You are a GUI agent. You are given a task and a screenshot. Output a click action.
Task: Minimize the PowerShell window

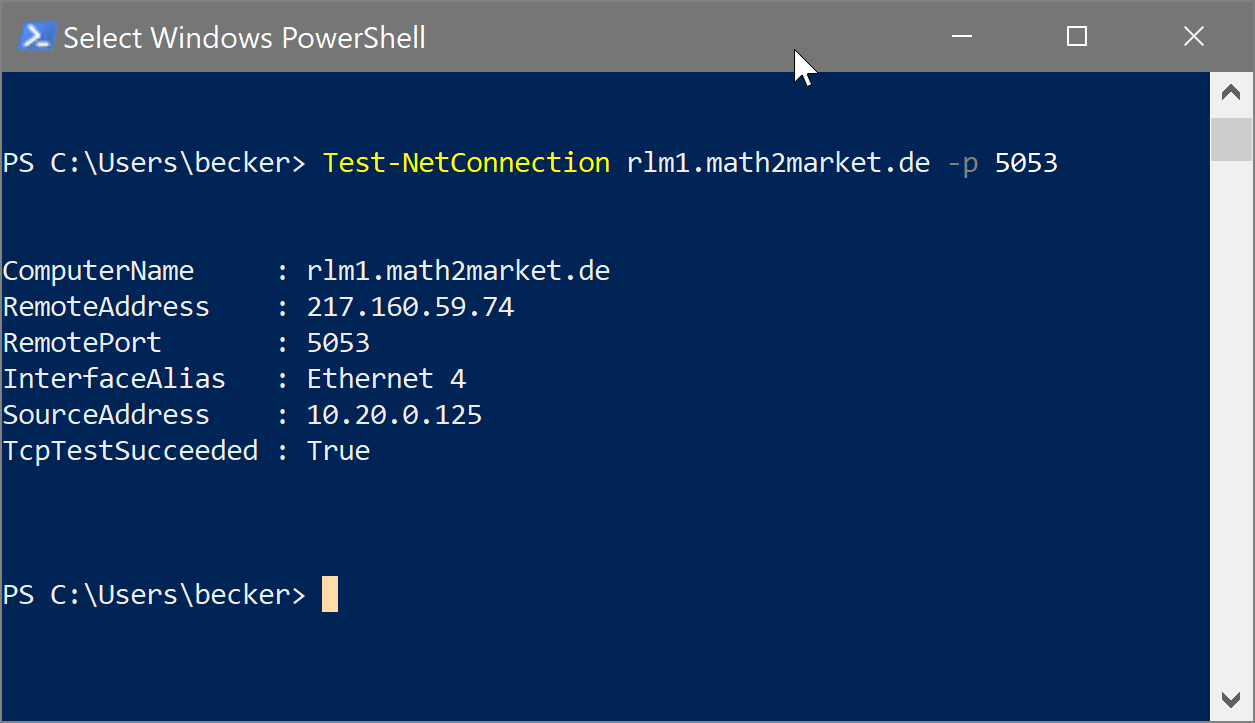point(962,37)
